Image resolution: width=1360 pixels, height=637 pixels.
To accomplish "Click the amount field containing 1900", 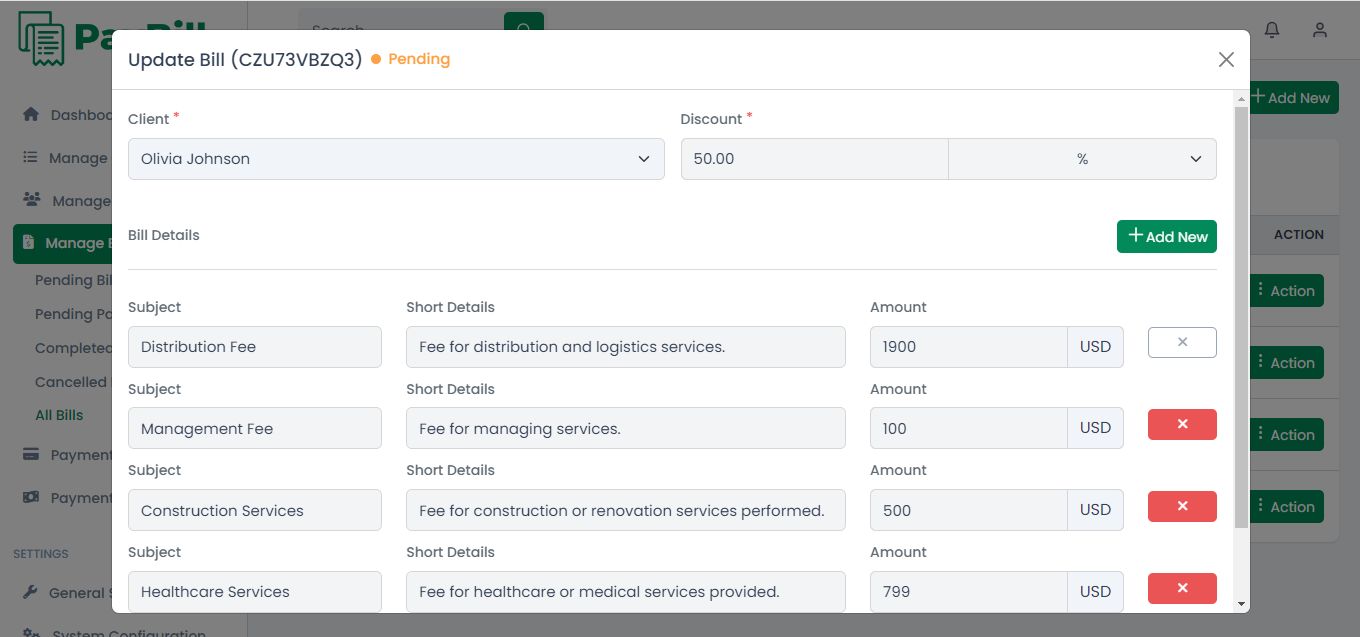I will 968,347.
